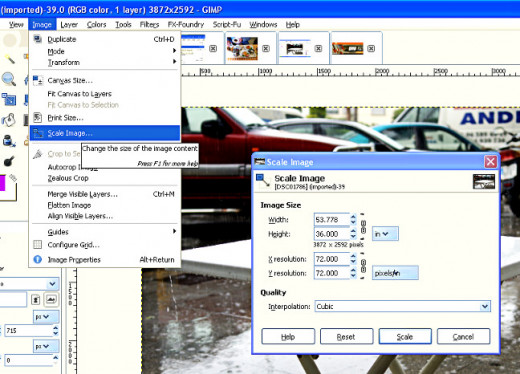Open the Layer menu
520x374 pixels.
coord(69,25)
